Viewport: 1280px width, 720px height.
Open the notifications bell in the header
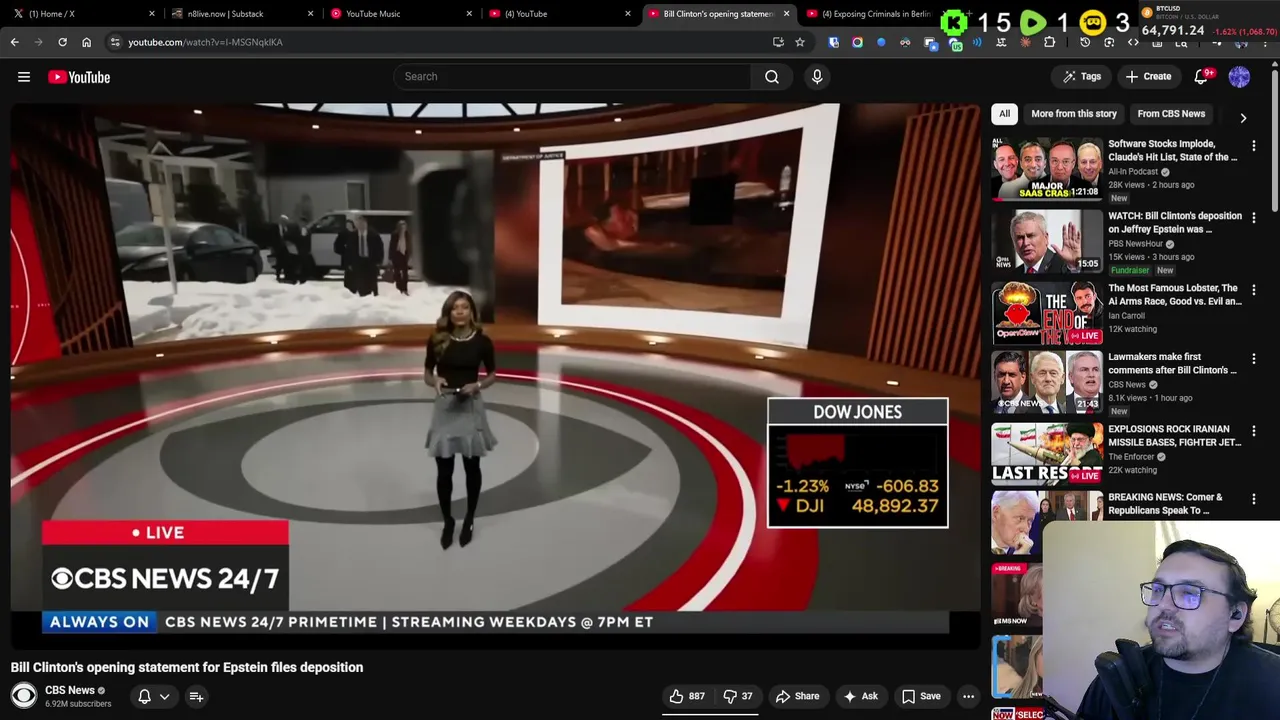coord(1202,76)
